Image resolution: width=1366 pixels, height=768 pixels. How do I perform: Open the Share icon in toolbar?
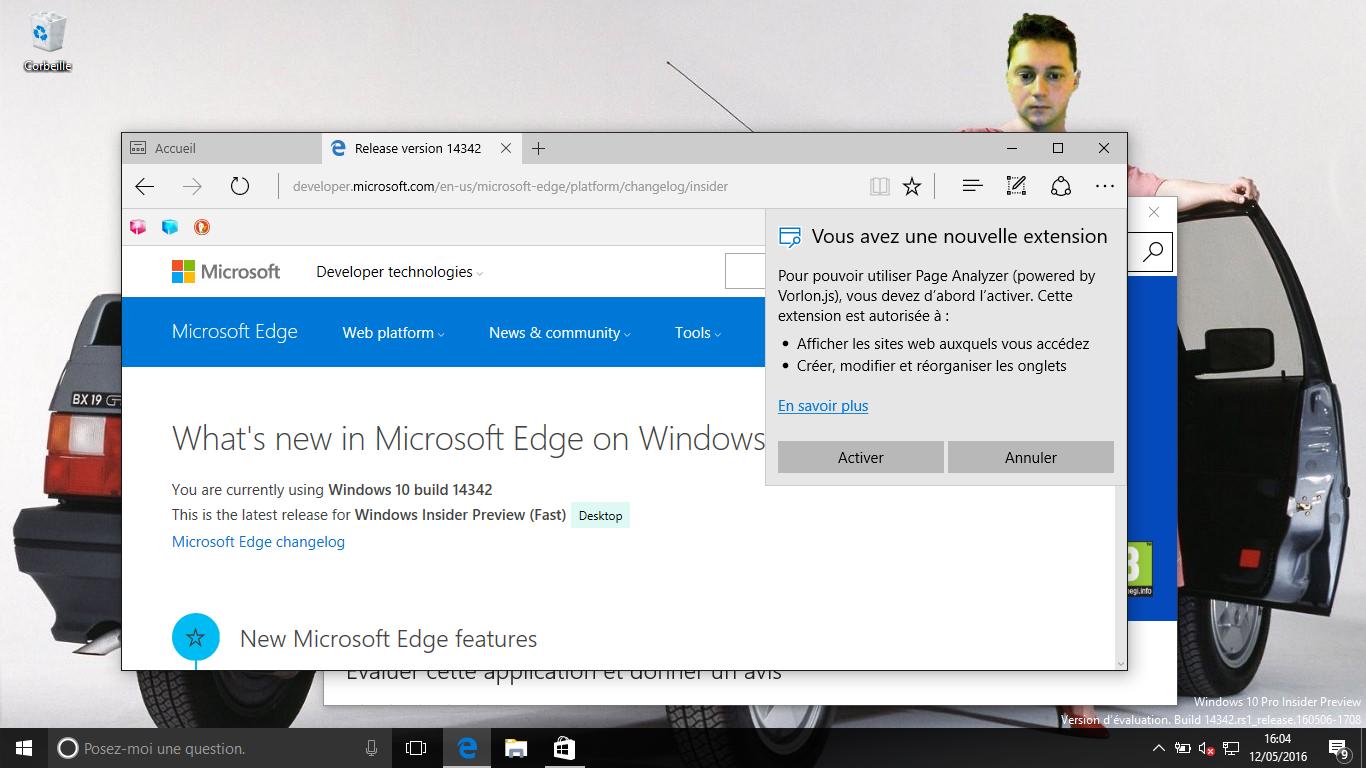pyautogui.click(x=1060, y=186)
